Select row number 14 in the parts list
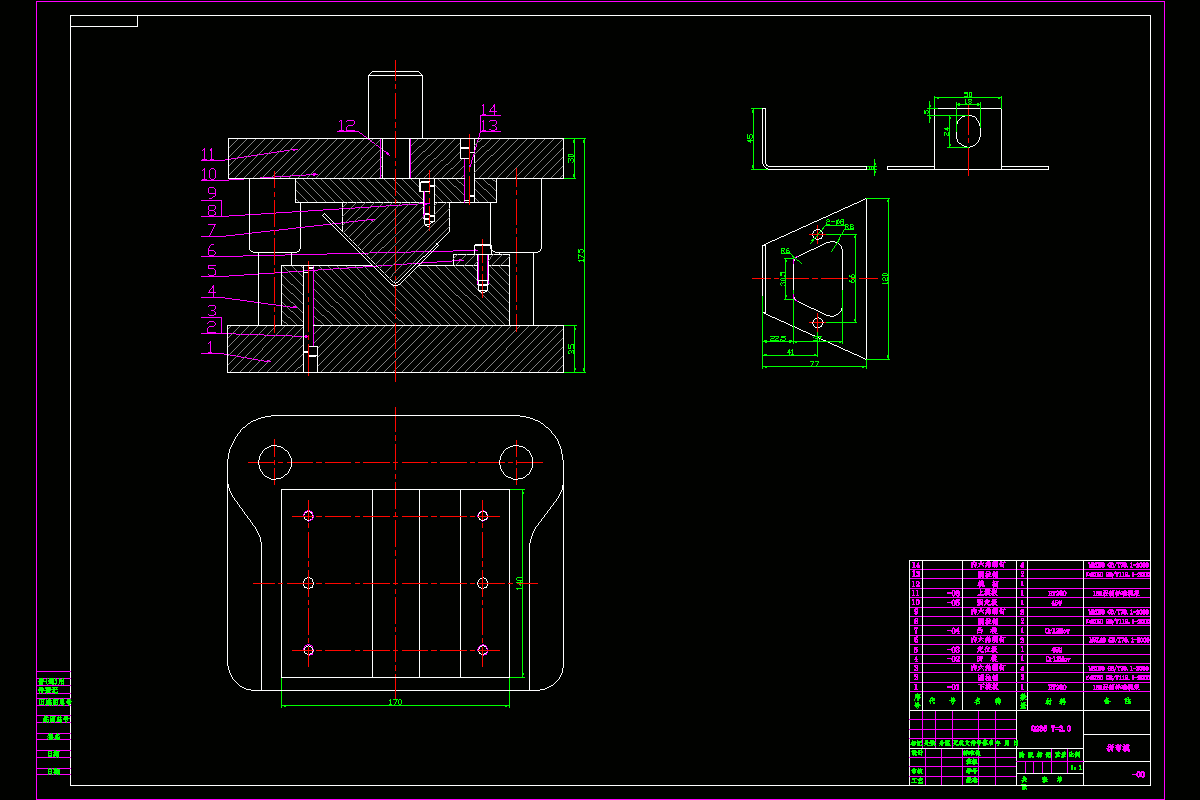 [x=916, y=565]
